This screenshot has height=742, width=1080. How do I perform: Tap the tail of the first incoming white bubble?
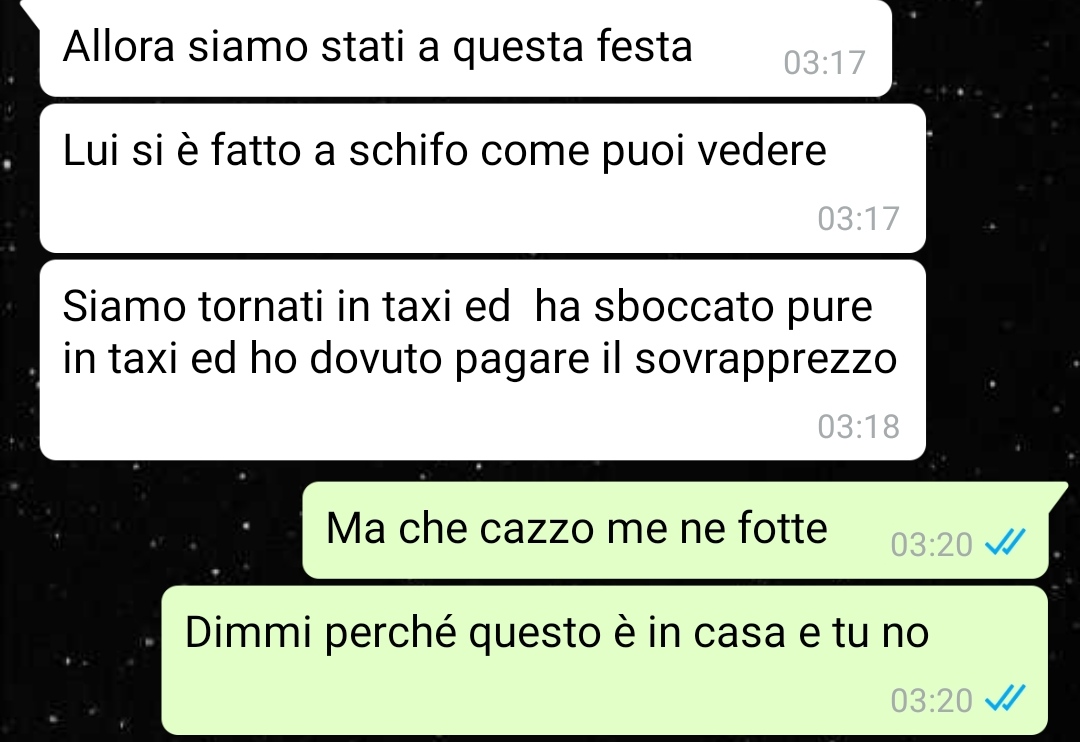pyautogui.click(x=31, y=10)
